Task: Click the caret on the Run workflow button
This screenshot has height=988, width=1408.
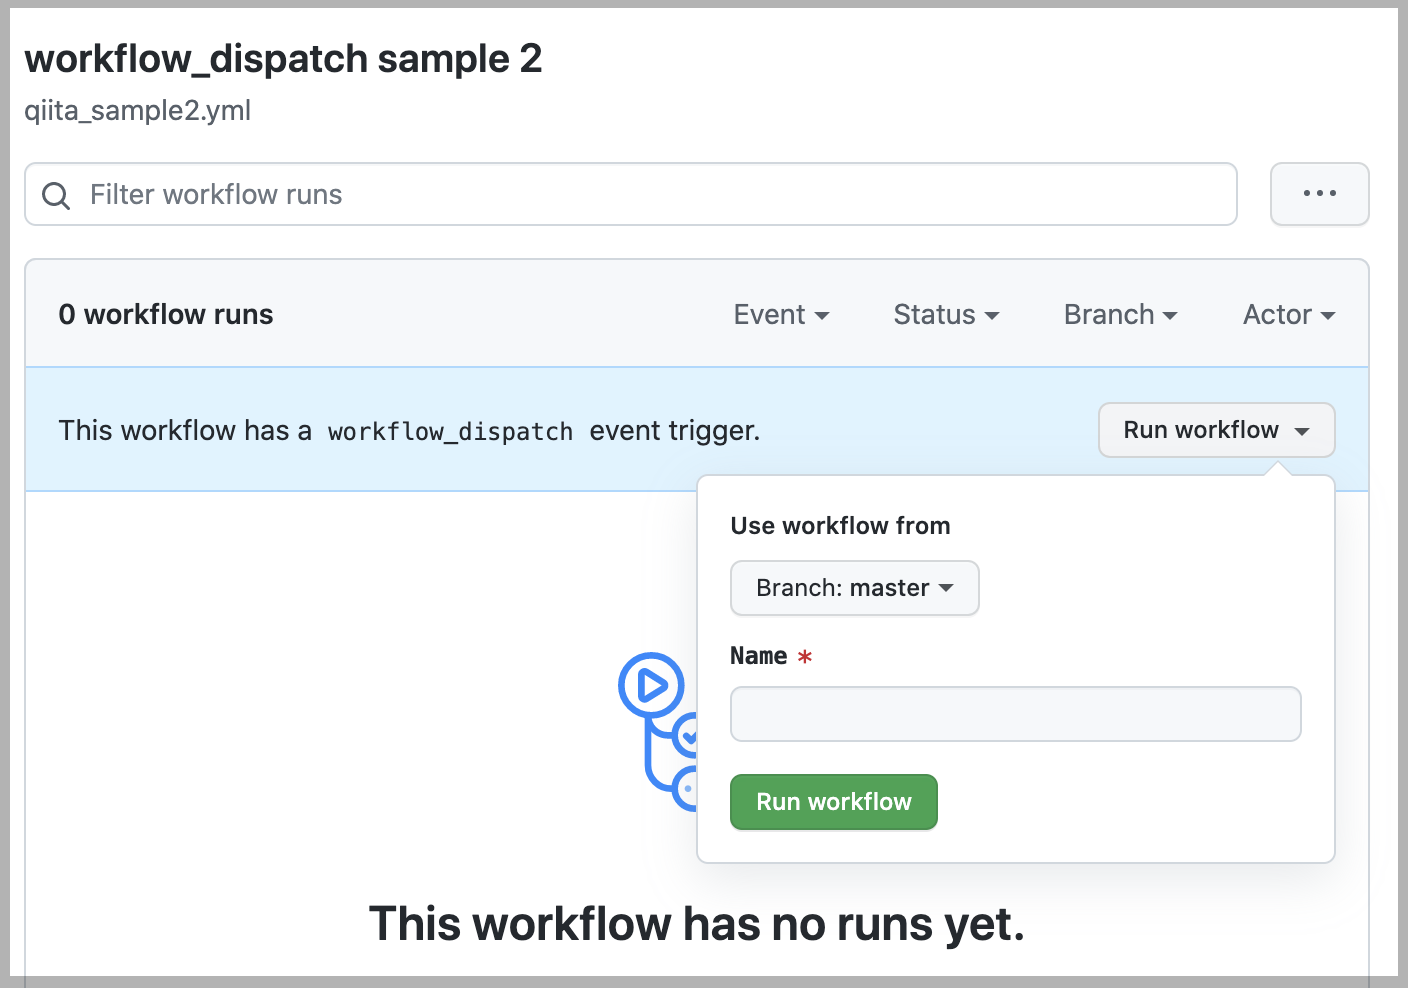Action: [1302, 430]
